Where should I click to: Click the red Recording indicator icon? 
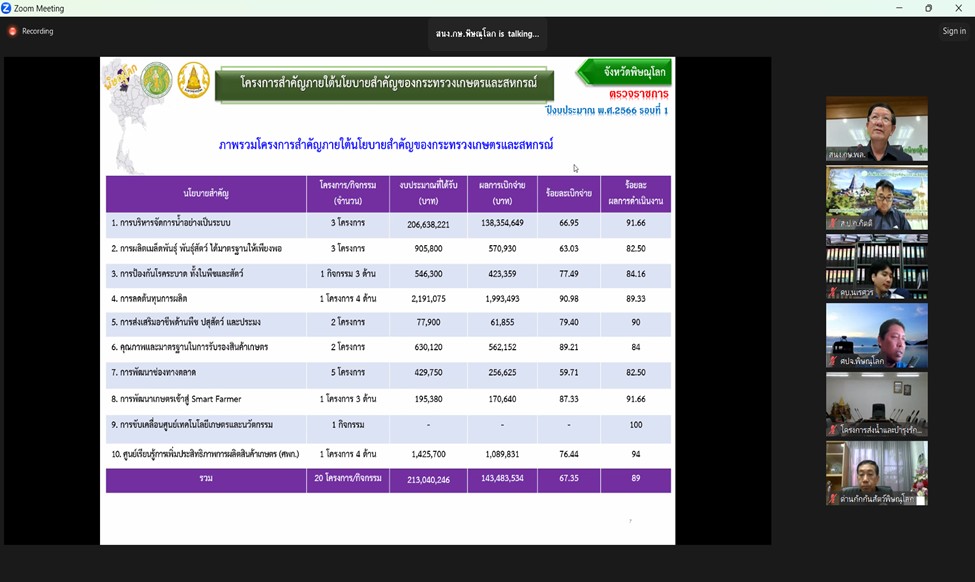pyautogui.click(x=12, y=31)
